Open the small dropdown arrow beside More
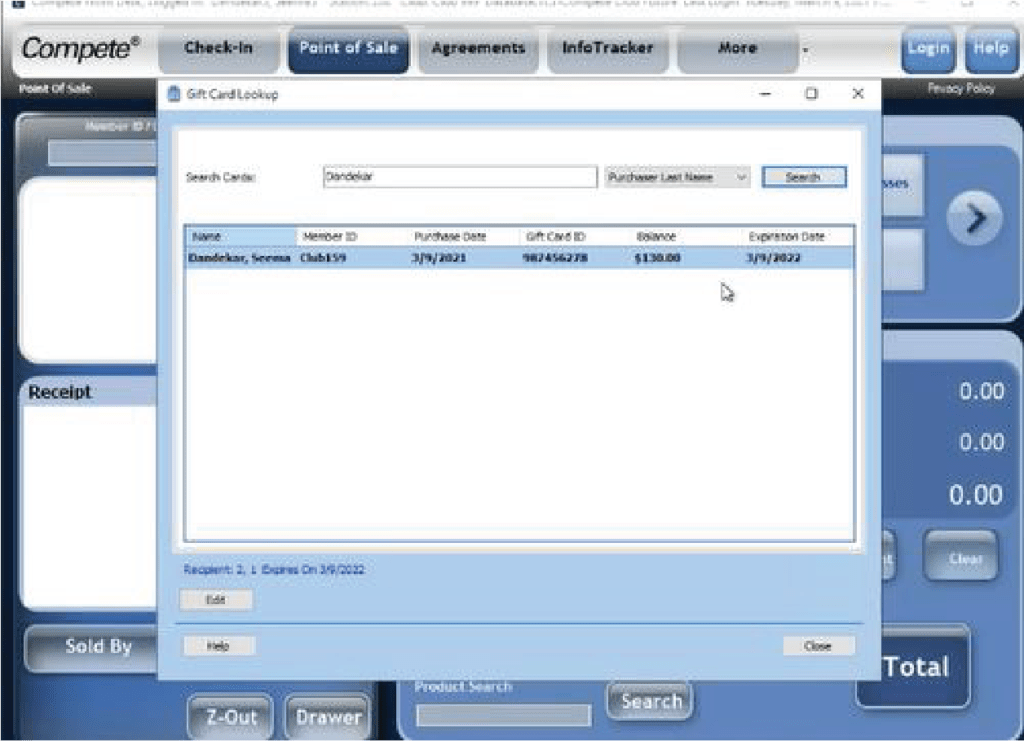The height and width of the screenshot is (741, 1024). (x=805, y=50)
